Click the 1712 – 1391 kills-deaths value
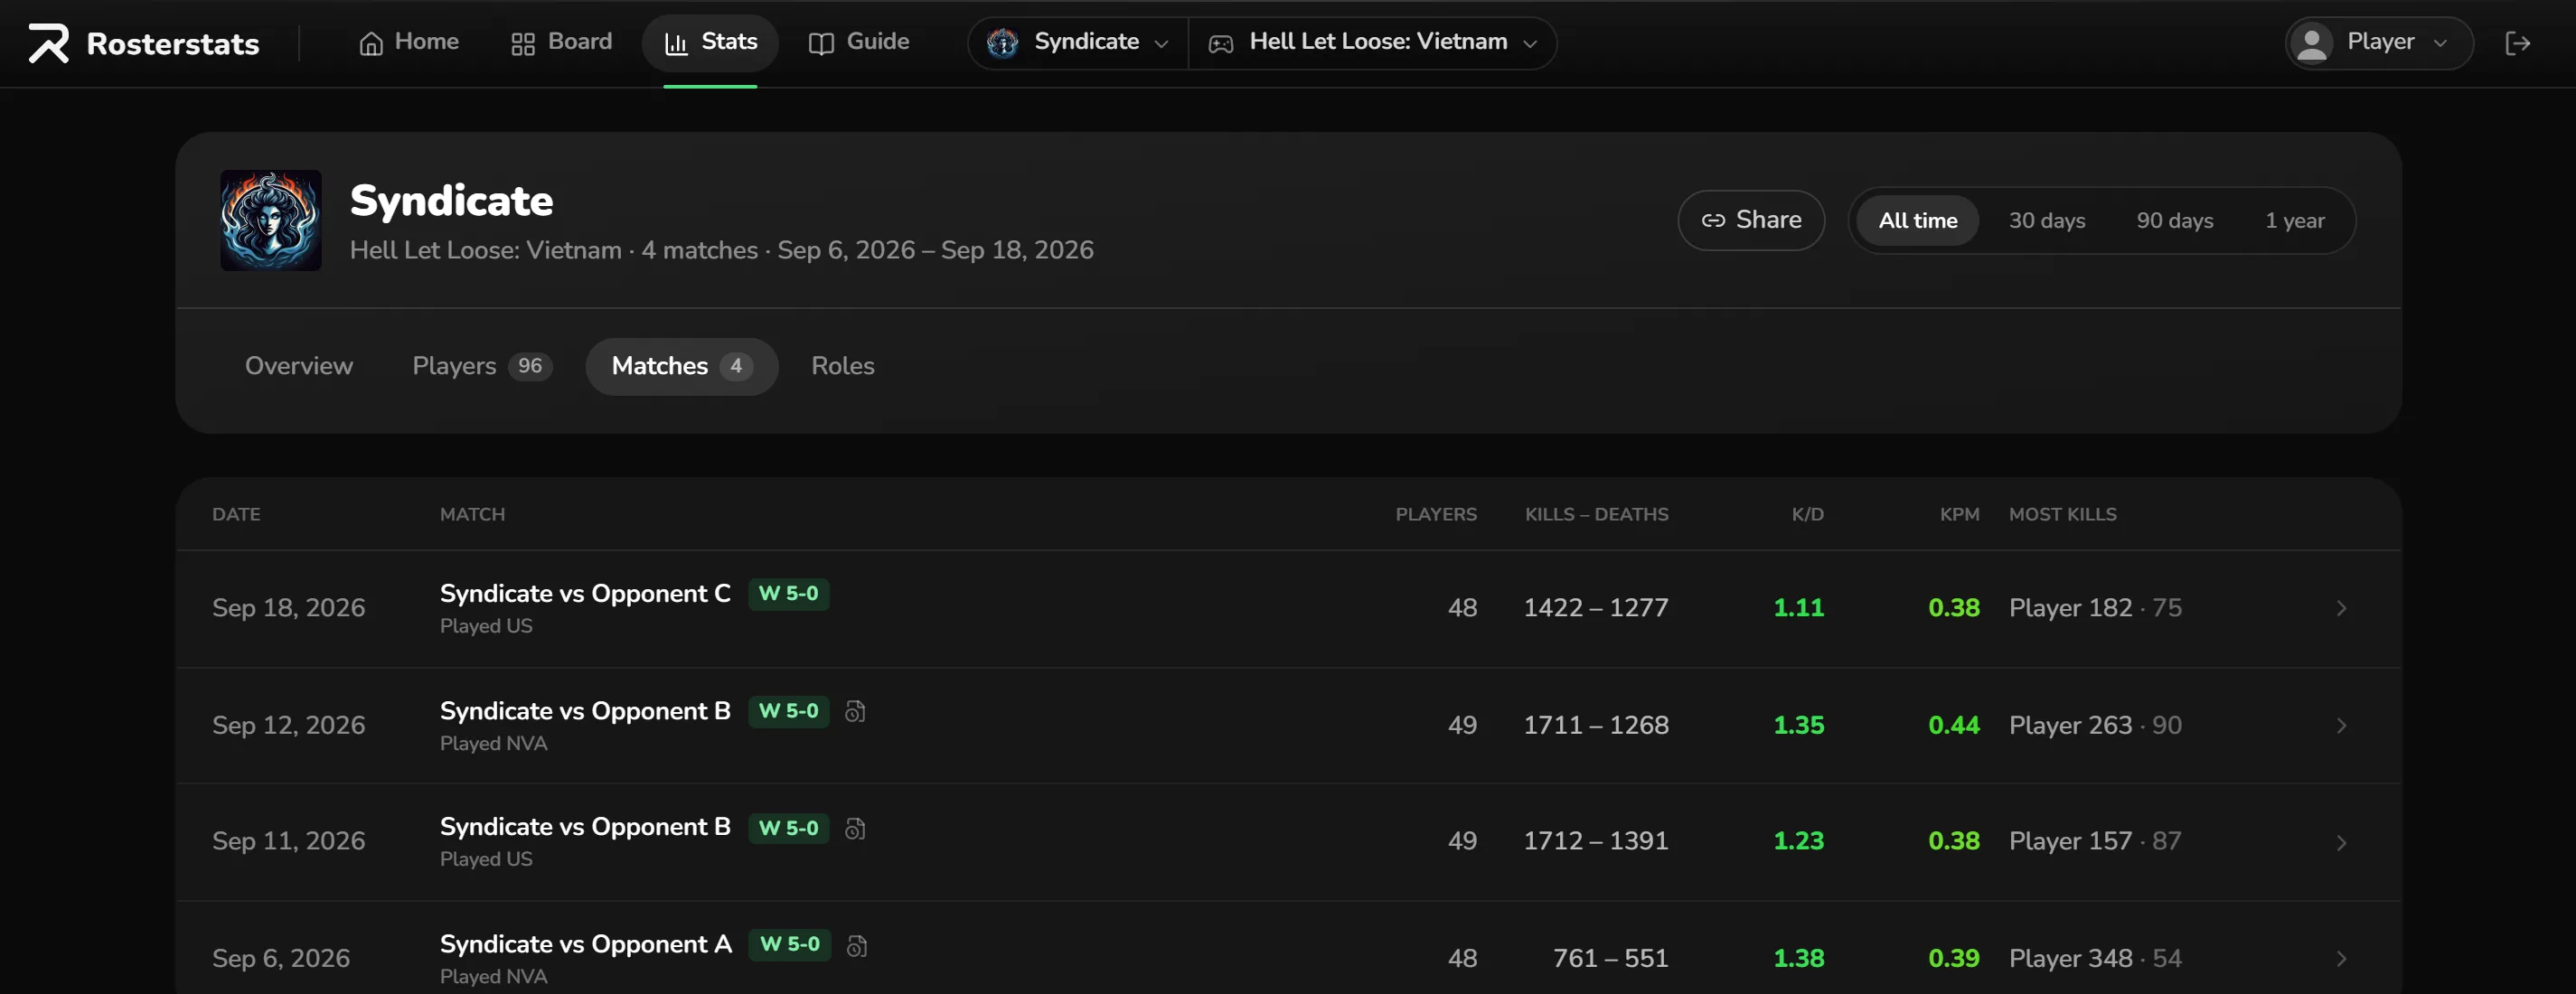 1596,841
